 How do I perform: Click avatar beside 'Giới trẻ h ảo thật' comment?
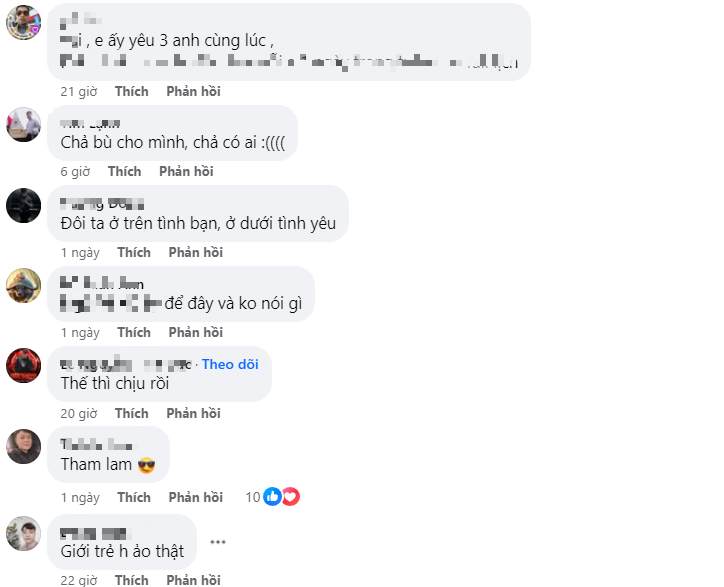(x=23, y=533)
